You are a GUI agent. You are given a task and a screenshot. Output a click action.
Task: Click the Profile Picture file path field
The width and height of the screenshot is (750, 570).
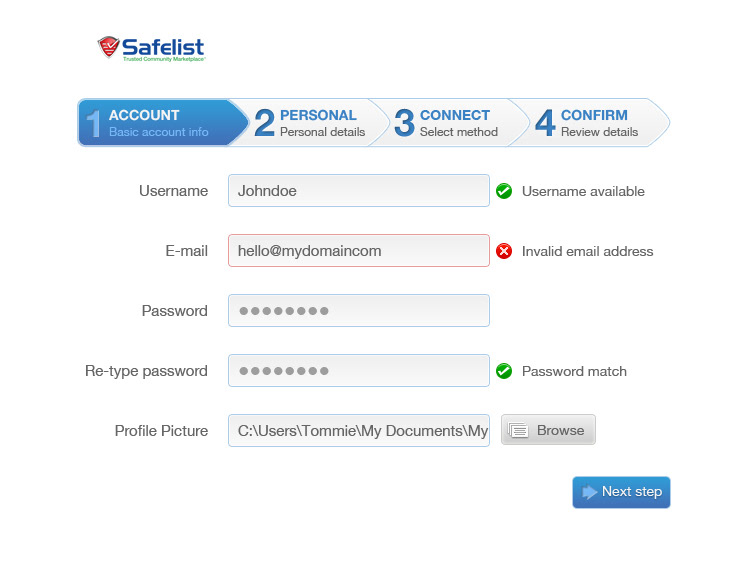[359, 430]
